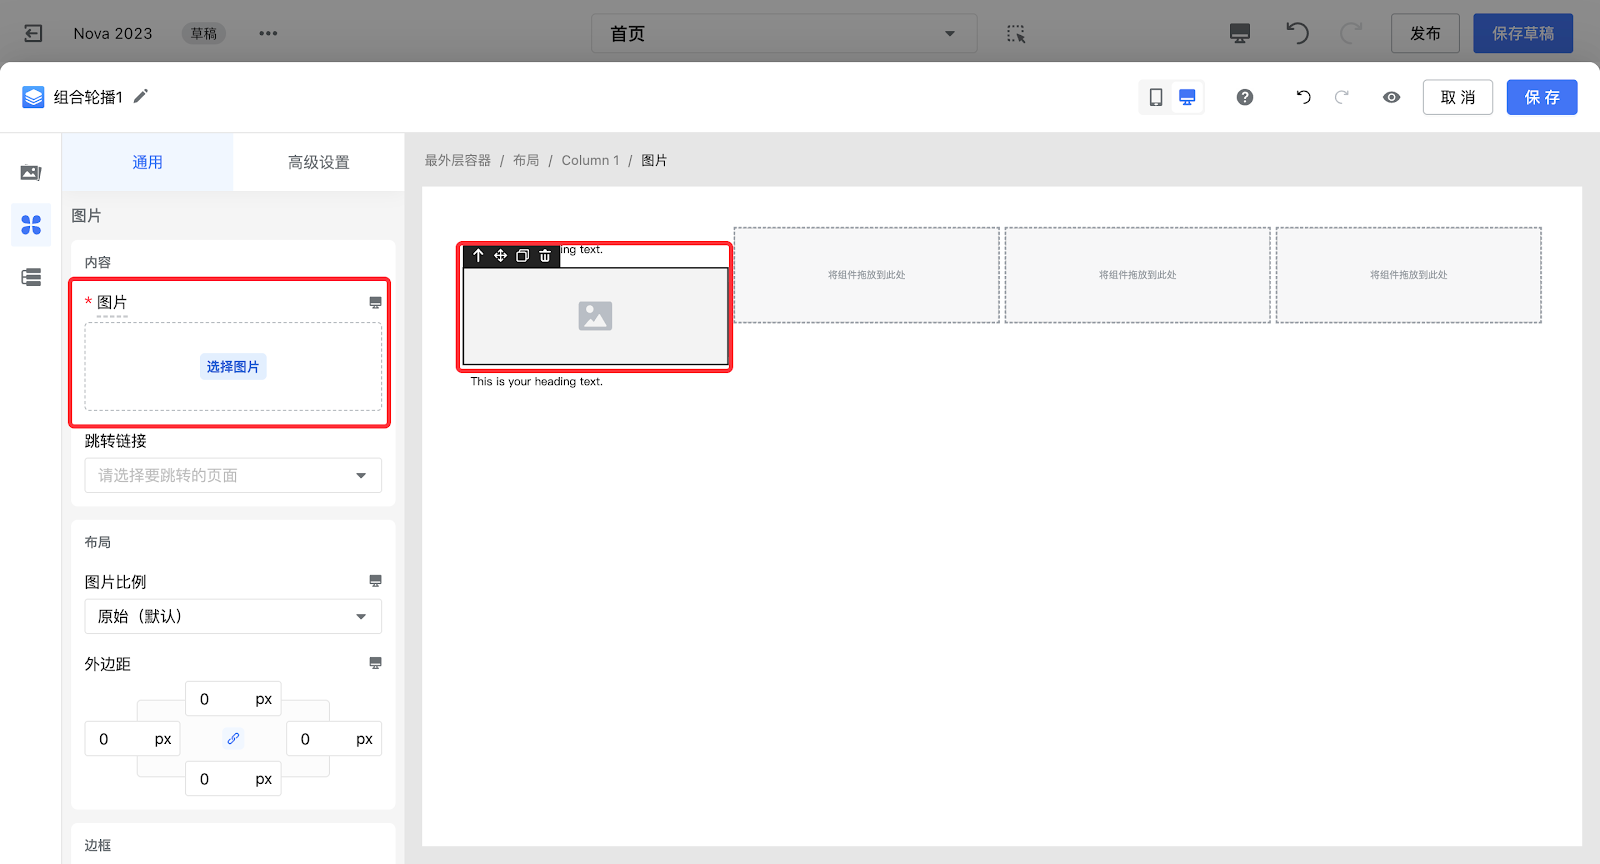
Task: Open the help question mark icon
Action: pyautogui.click(x=1245, y=97)
